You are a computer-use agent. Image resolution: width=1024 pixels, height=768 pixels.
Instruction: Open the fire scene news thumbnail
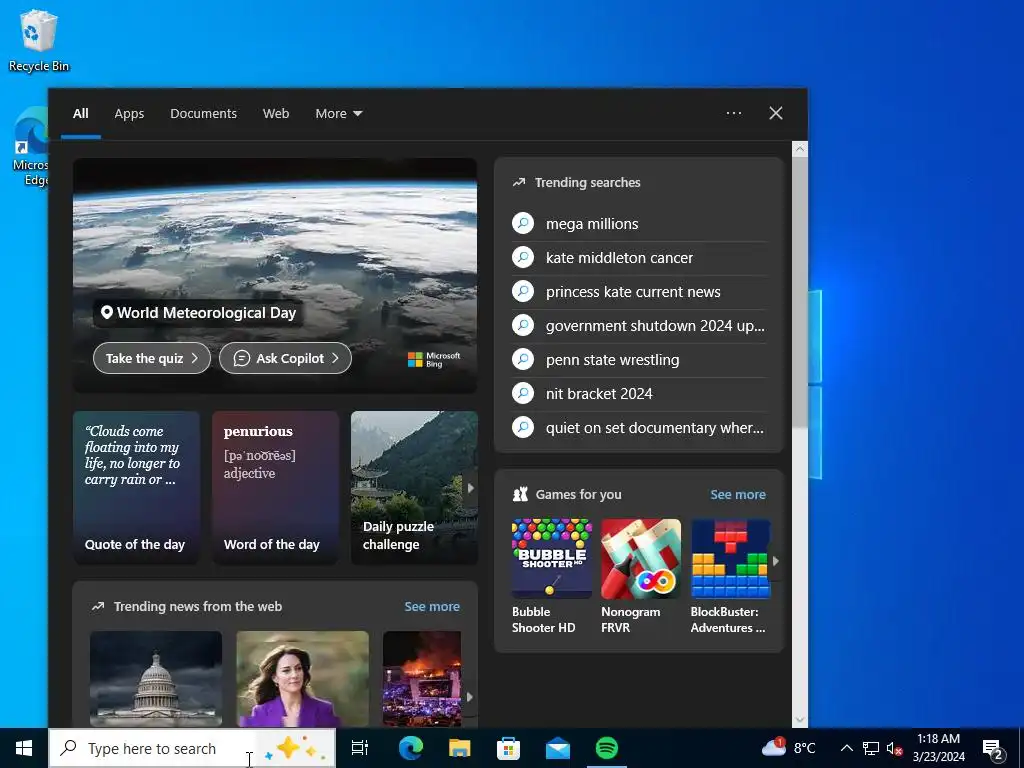(422, 679)
